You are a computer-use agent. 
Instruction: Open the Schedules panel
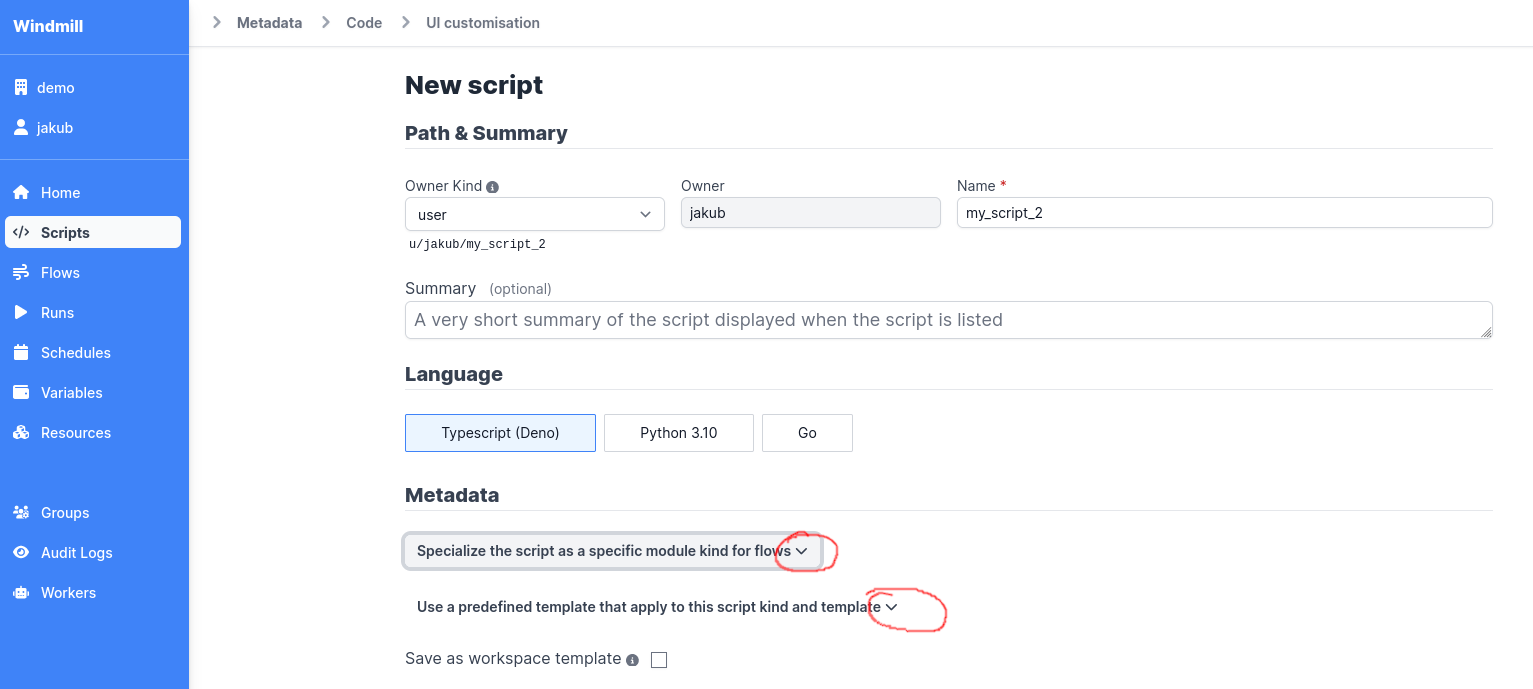pyautogui.click(x=76, y=352)
